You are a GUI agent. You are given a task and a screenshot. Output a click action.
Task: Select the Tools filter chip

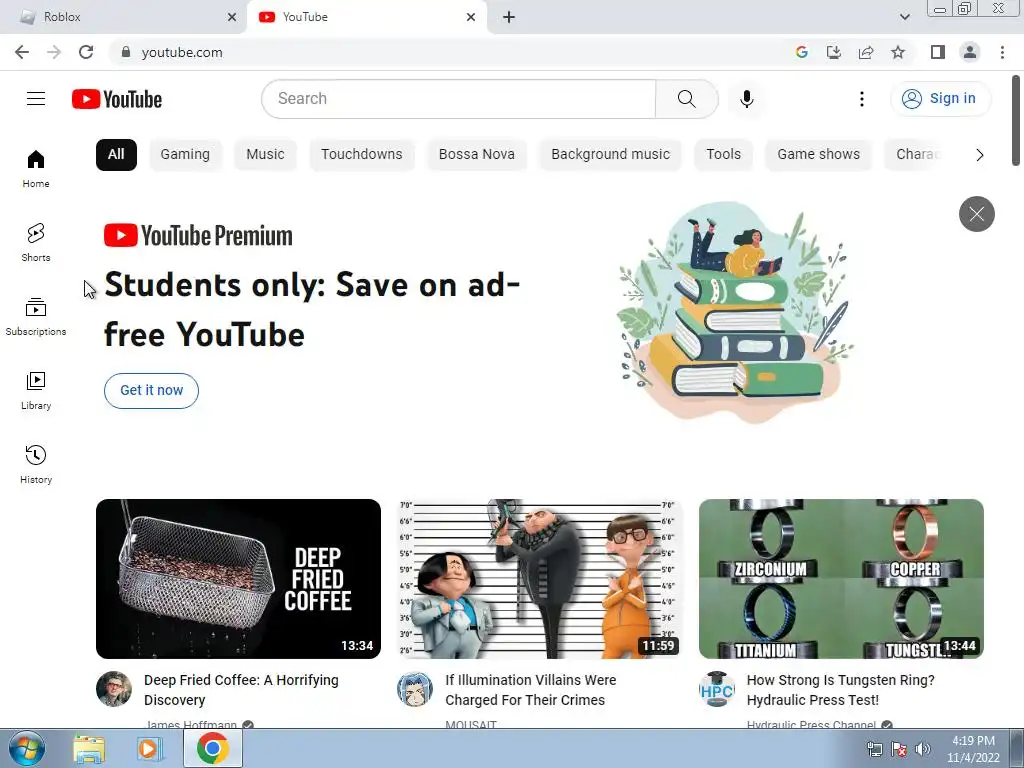pos(724,155)
